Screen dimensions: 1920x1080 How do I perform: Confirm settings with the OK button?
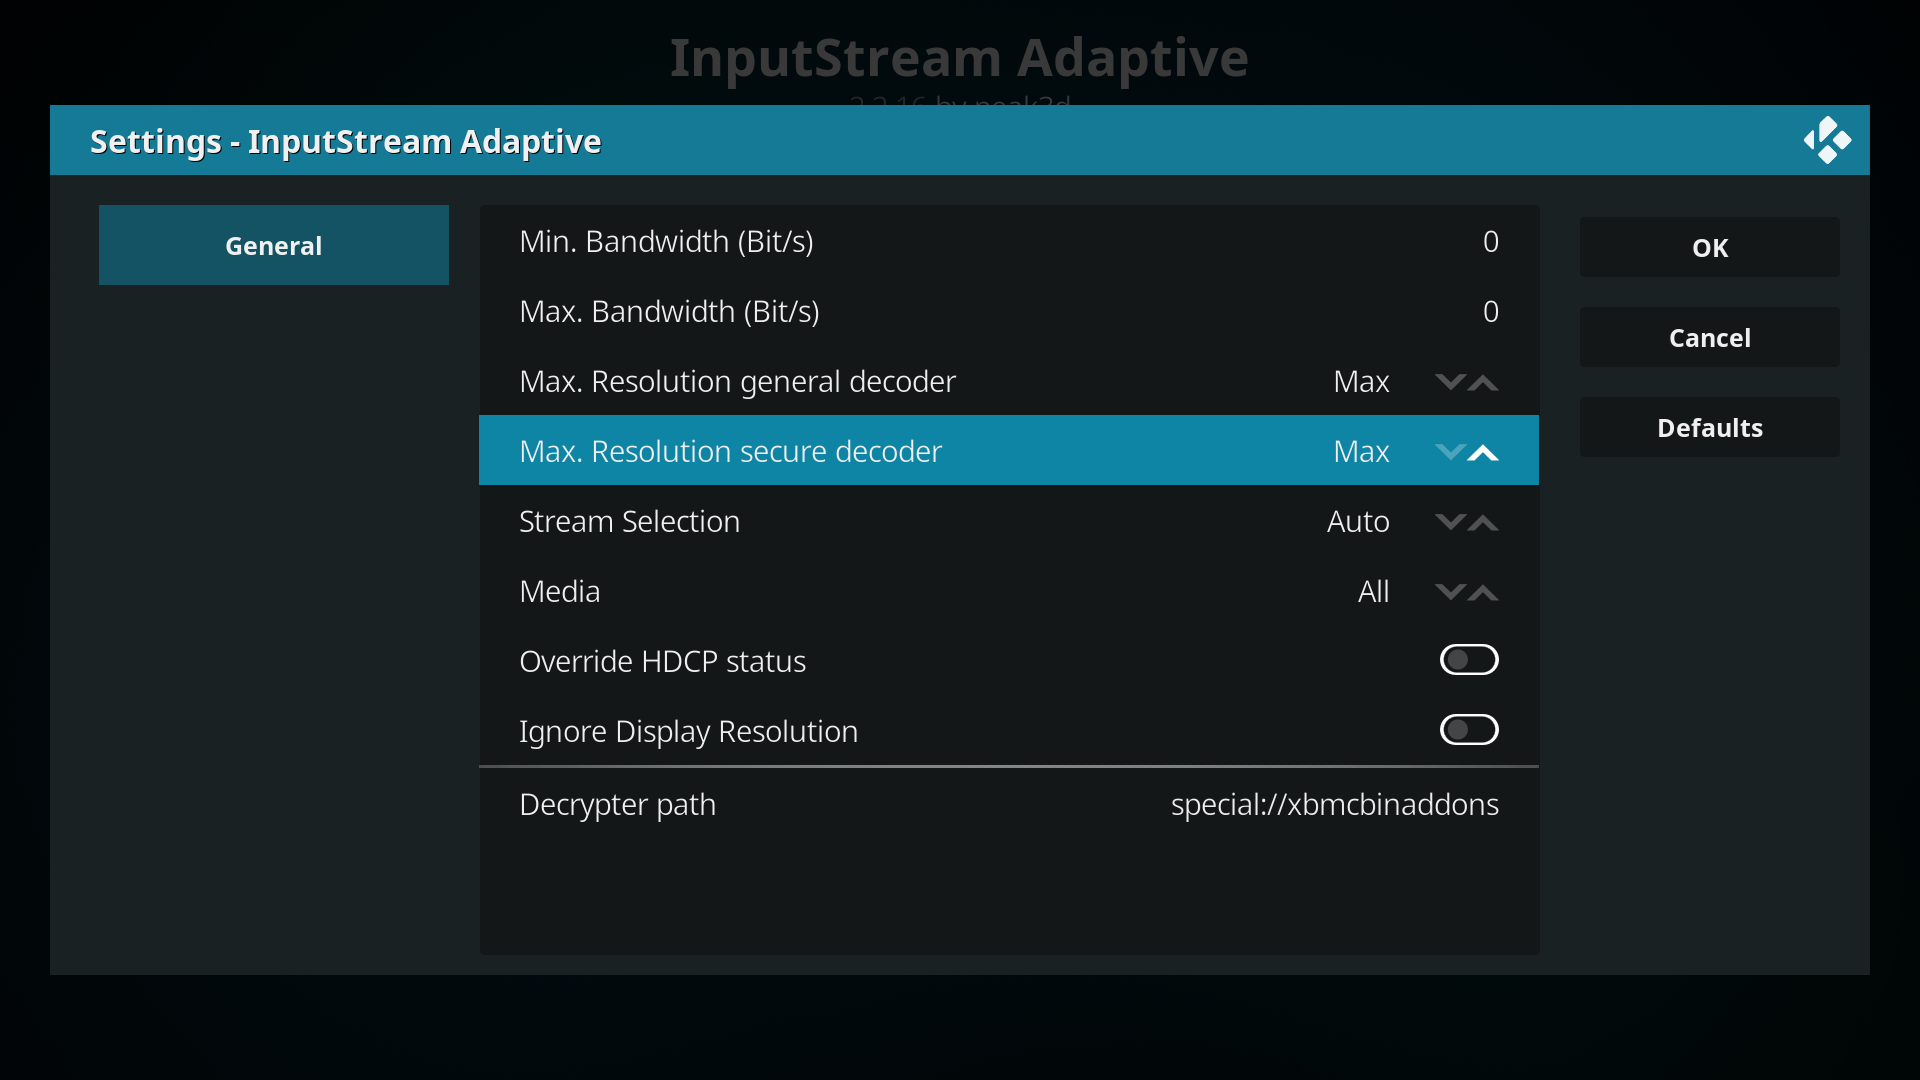pyautogui.click(x=1710, y=247)
